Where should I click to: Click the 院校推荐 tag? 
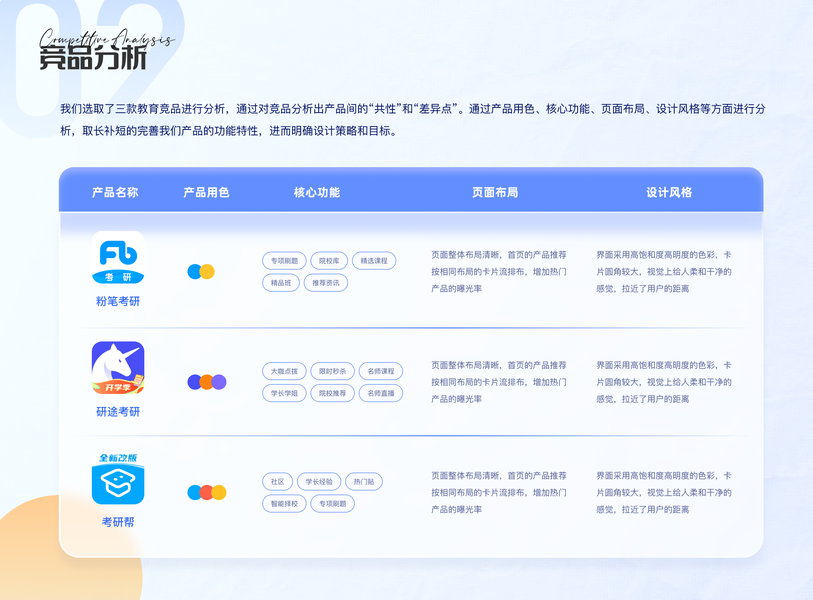(x=332, y=393)
